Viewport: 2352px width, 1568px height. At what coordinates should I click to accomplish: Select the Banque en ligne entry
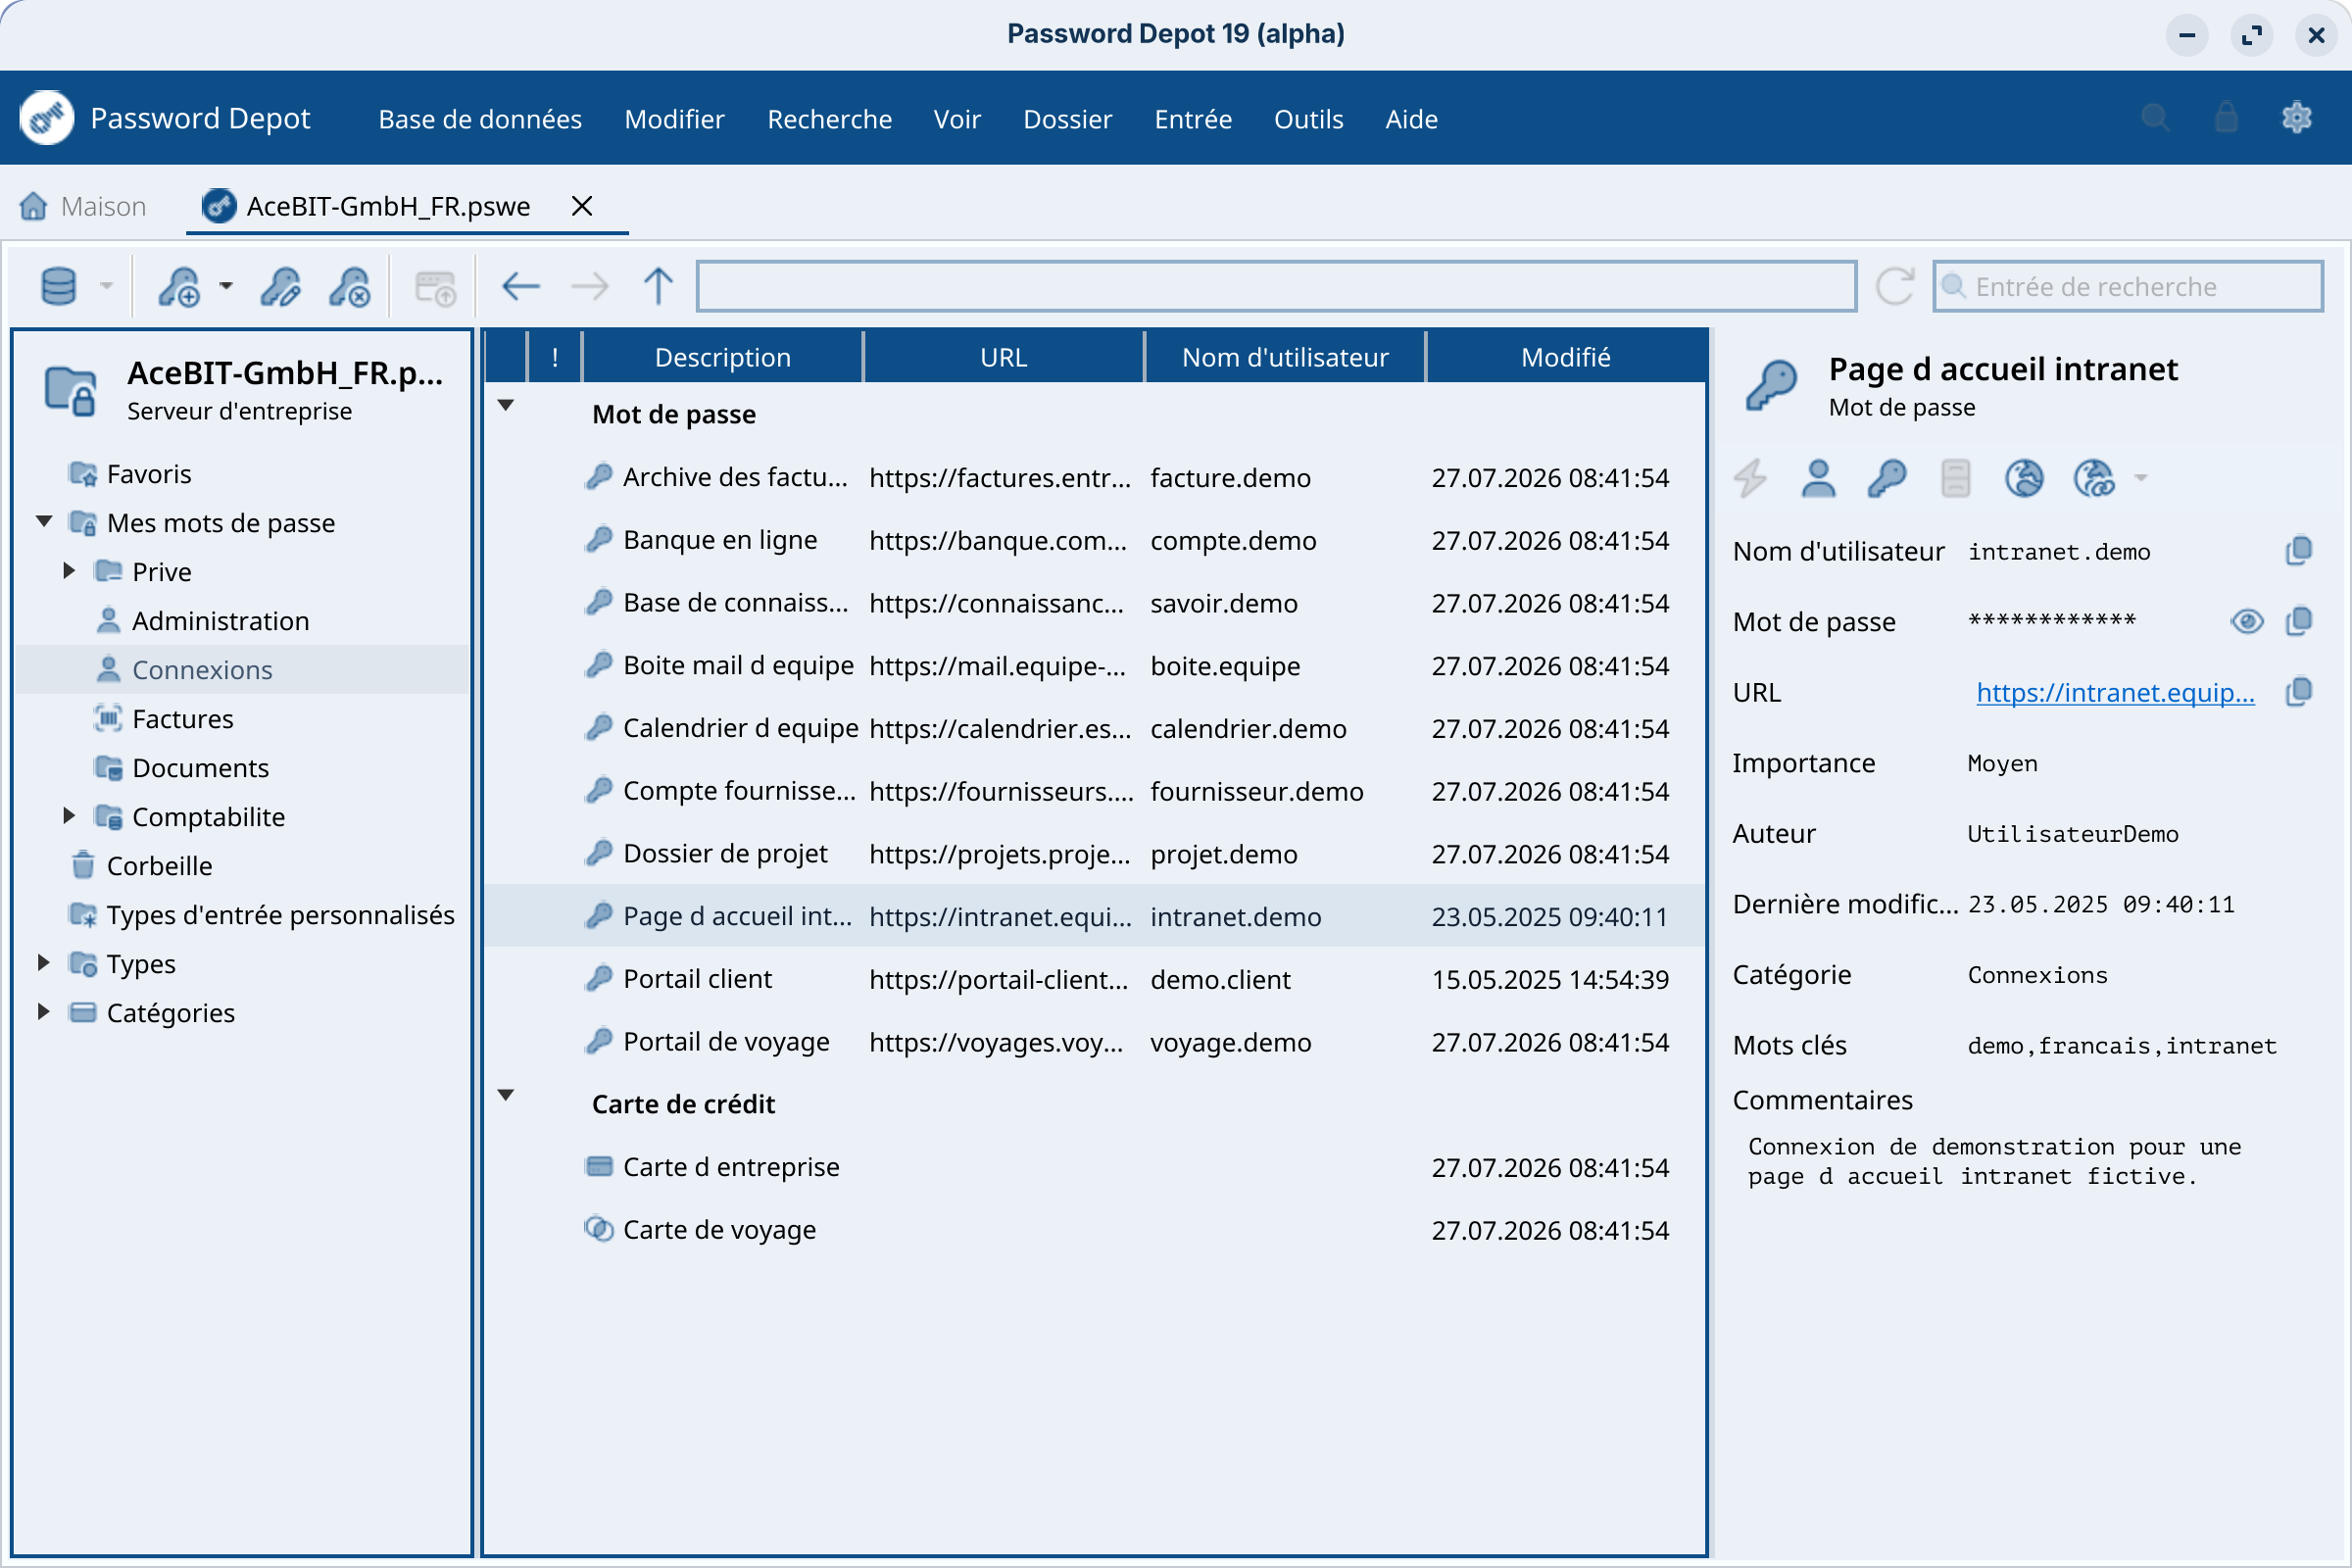pos(1095,540)
